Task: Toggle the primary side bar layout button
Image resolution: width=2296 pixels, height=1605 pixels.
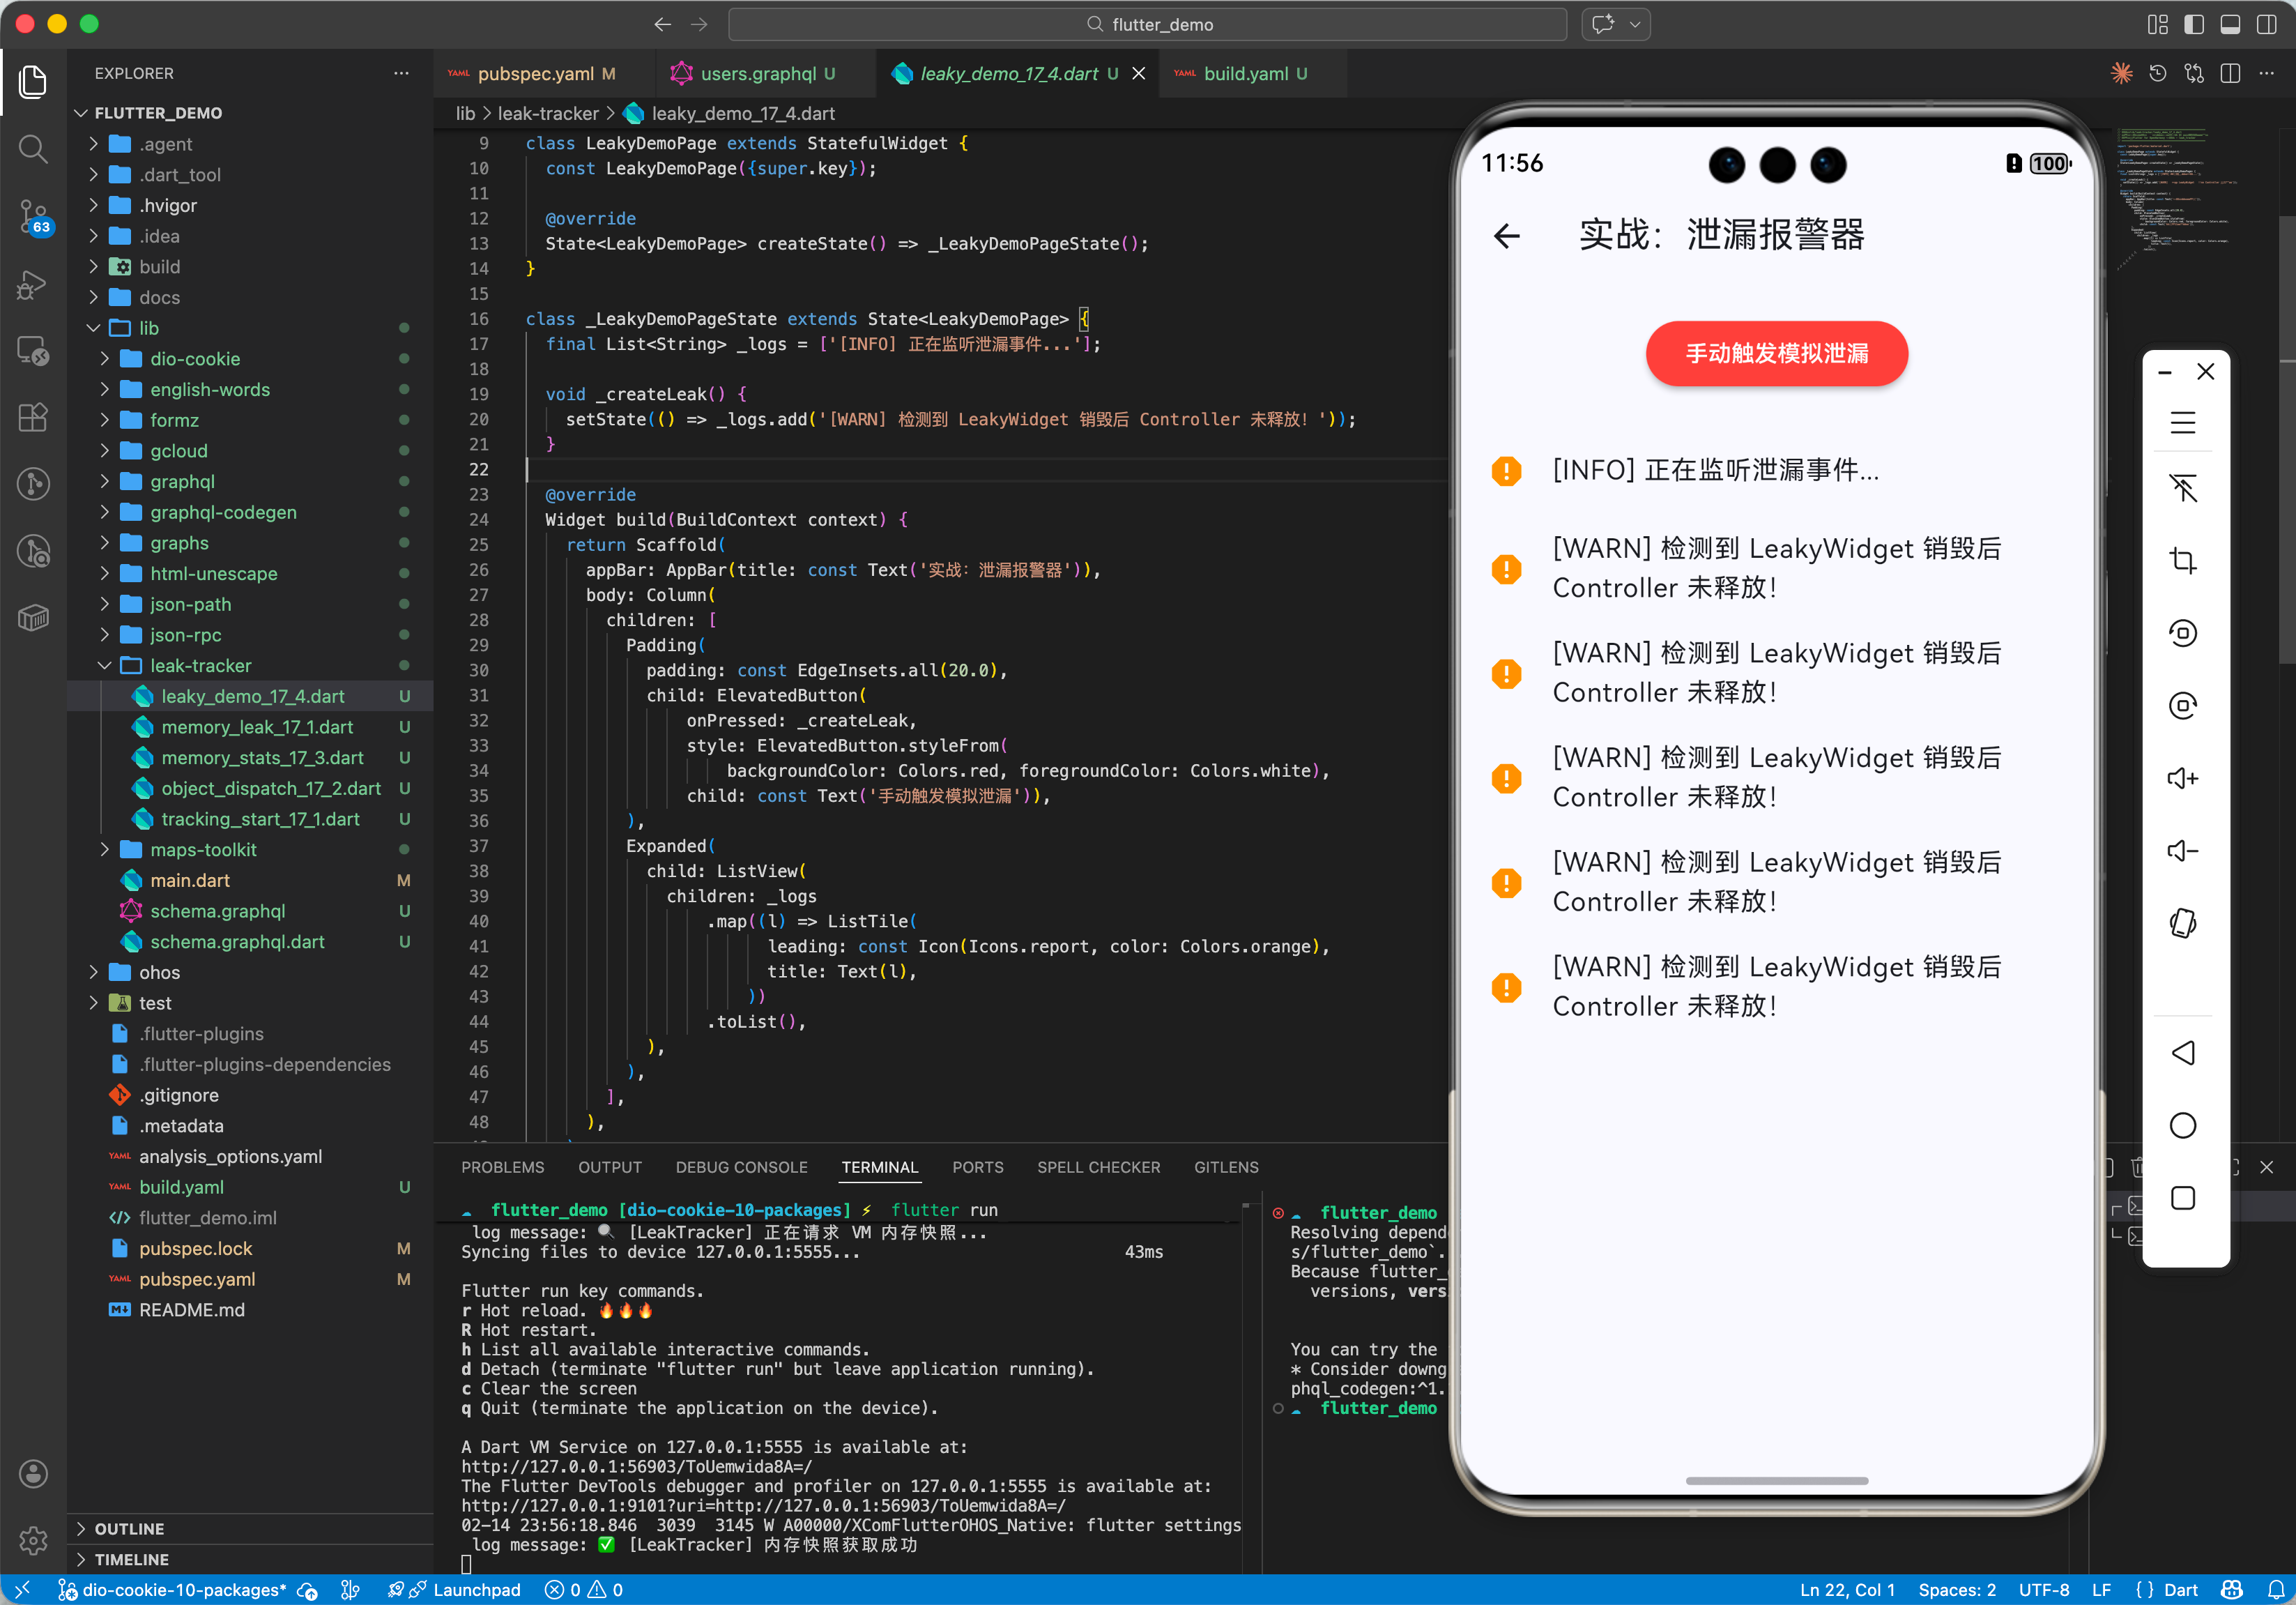Action: click(x=2193, y=24)
